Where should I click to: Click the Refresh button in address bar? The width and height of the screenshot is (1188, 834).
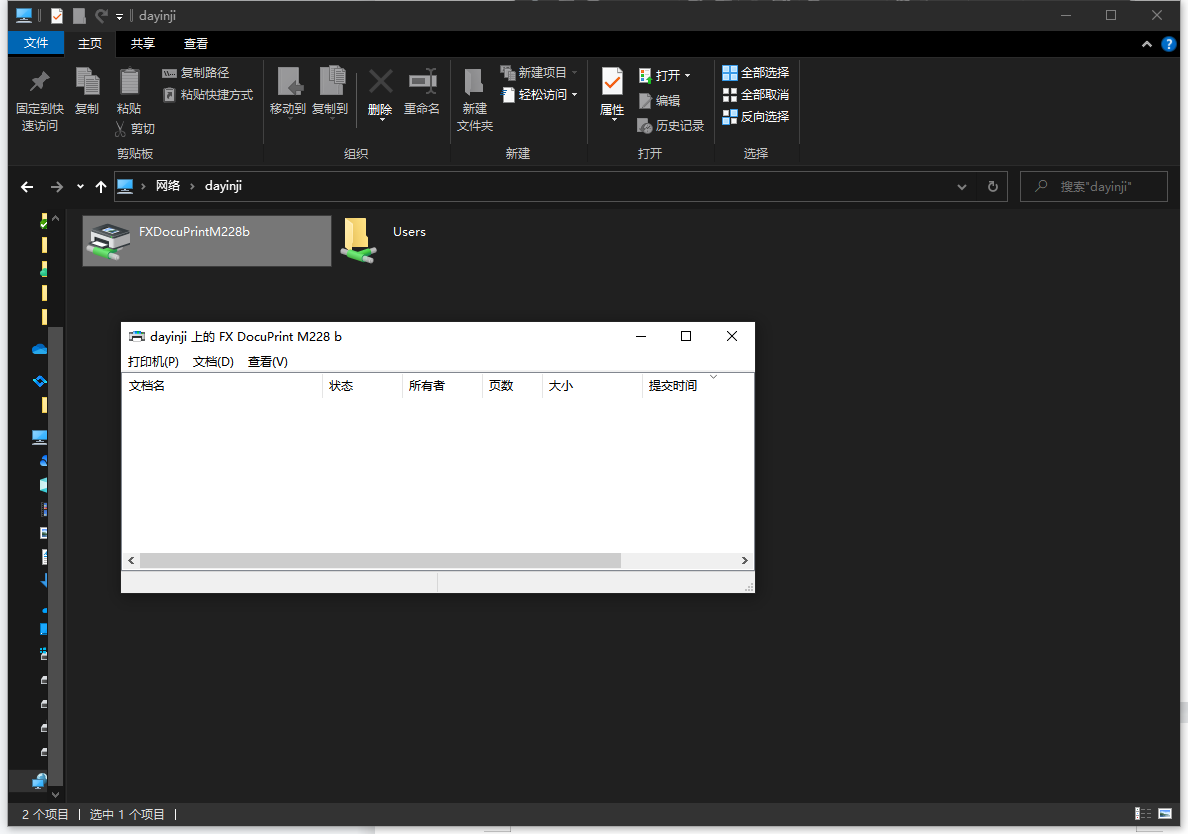(x=993, y=186)
